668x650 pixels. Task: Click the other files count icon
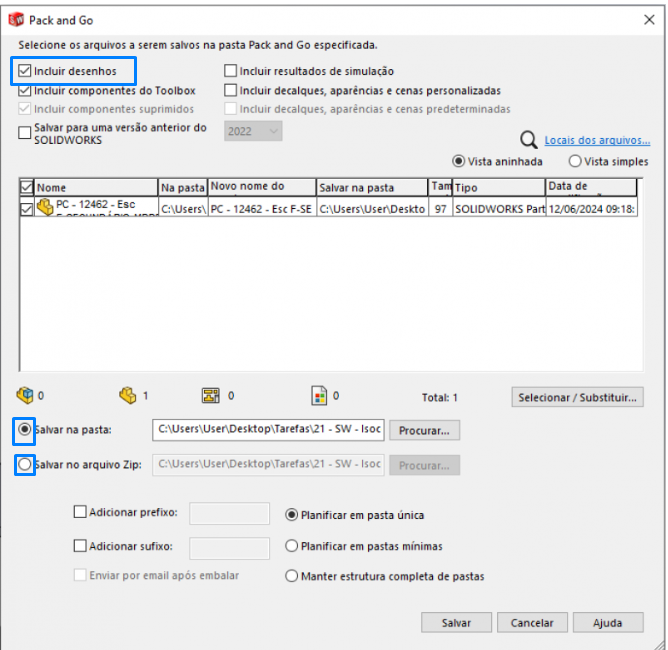click(319, 396)
